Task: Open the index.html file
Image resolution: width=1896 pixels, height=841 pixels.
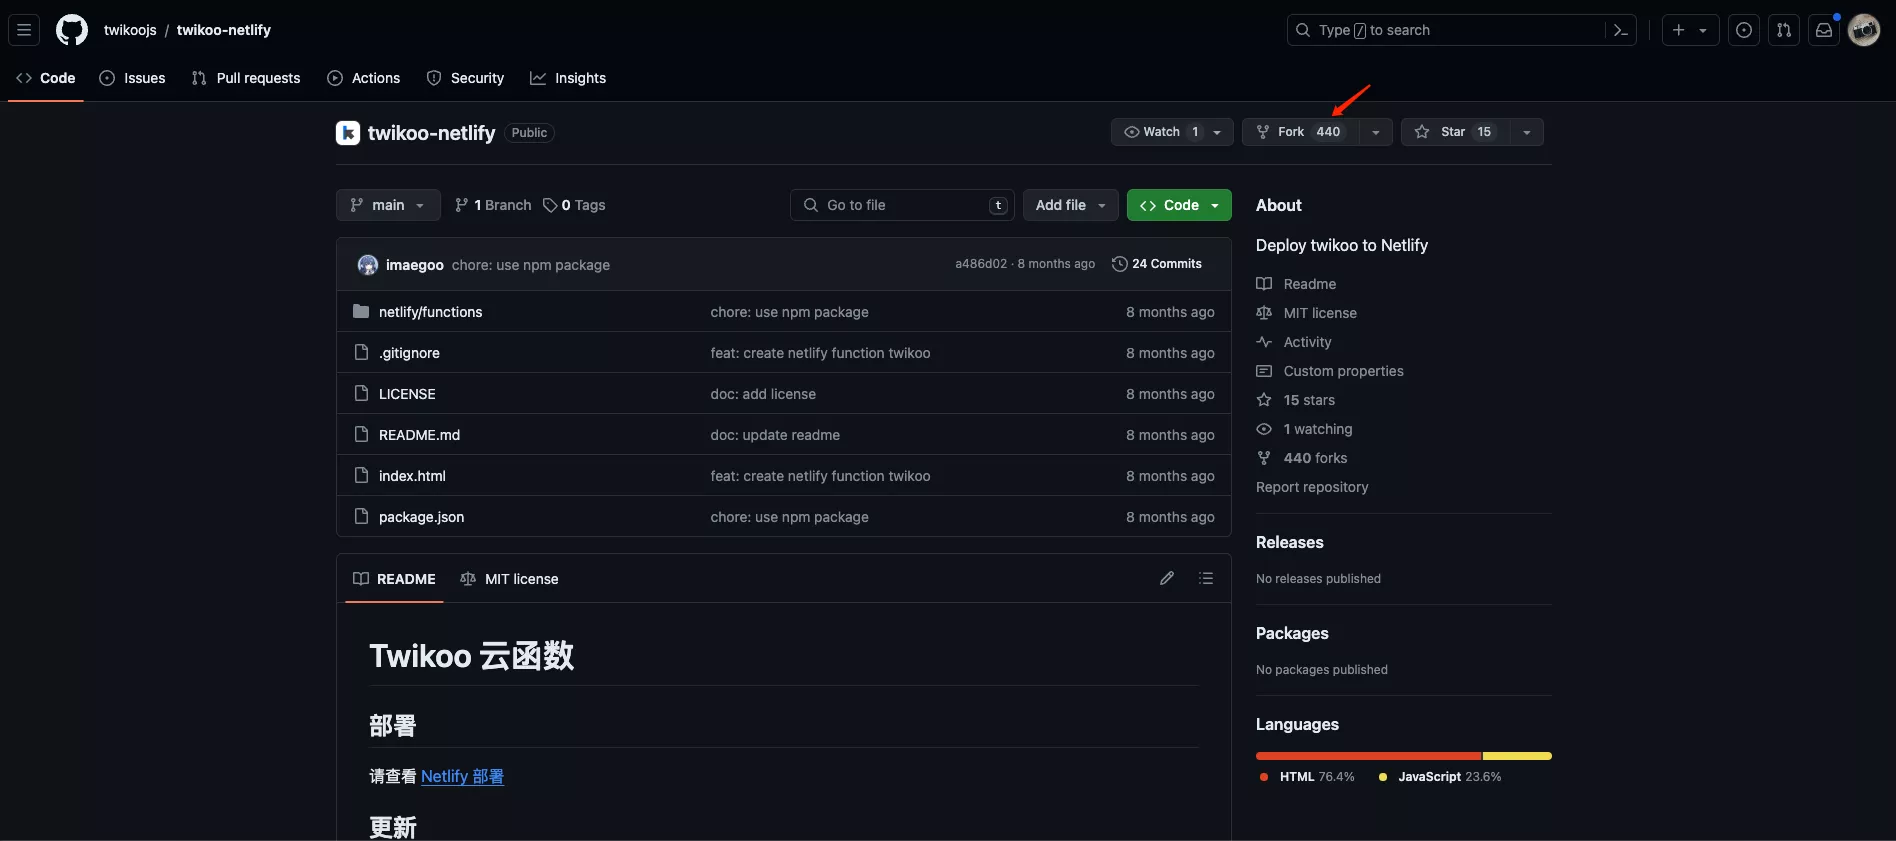Action: coord(412,476)
